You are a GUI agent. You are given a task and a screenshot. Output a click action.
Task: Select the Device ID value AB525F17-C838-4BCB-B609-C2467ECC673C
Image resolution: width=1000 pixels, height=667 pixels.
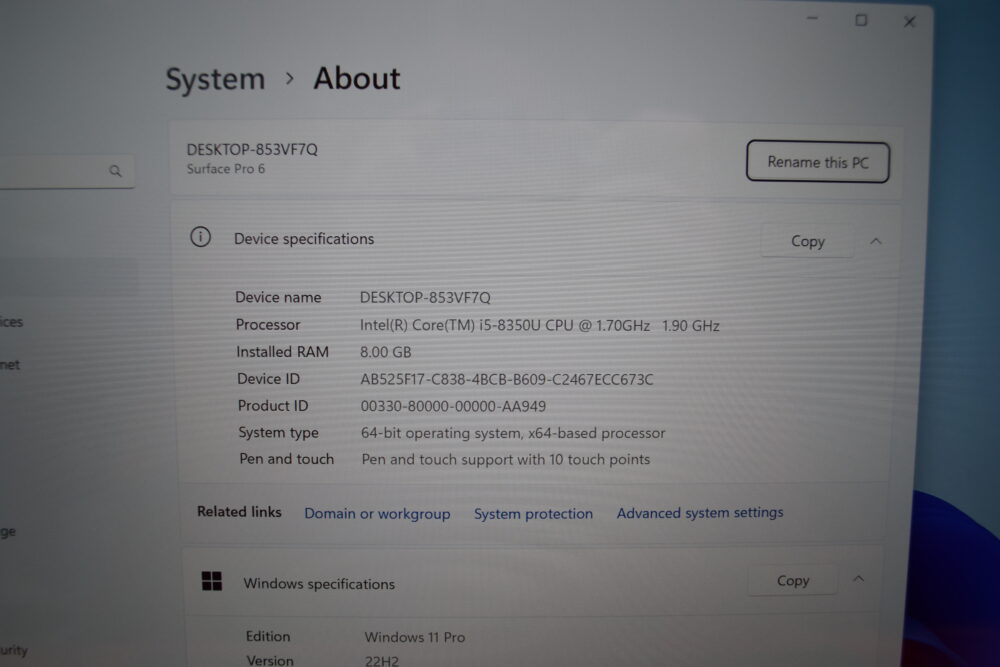pyautogui.click(x=506, y=379)
